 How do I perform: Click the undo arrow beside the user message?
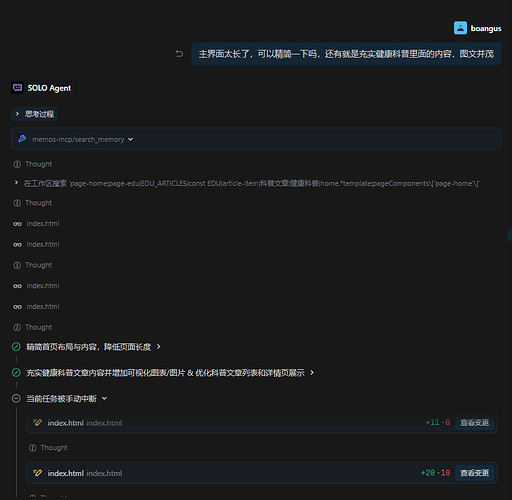pos(179,54)
